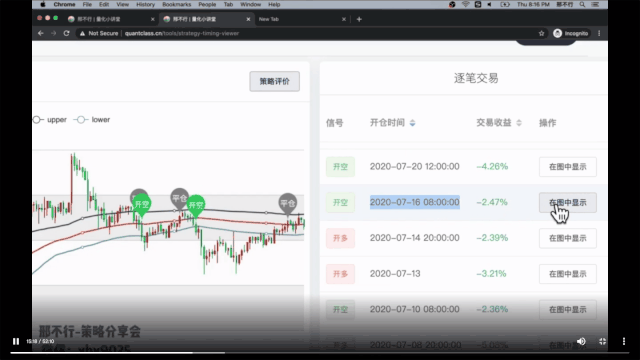Image resolution: width=640 pixels, height=360 pixels.
Task: Click the volume icon in menu bar
Action: coord(489,4)
